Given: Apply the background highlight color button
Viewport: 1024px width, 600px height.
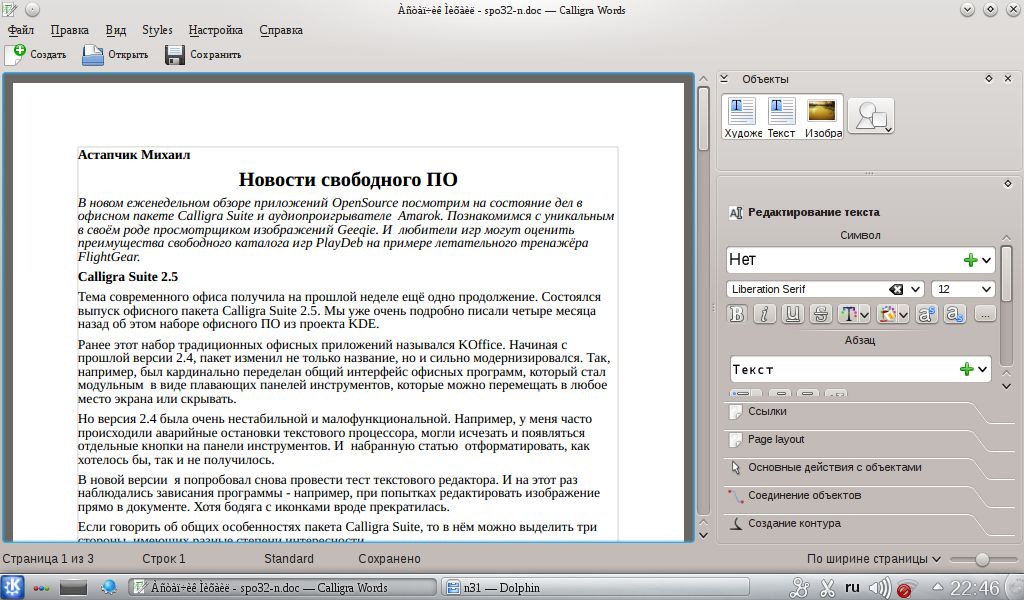Looking at the screenshot, I should (887, 314).
